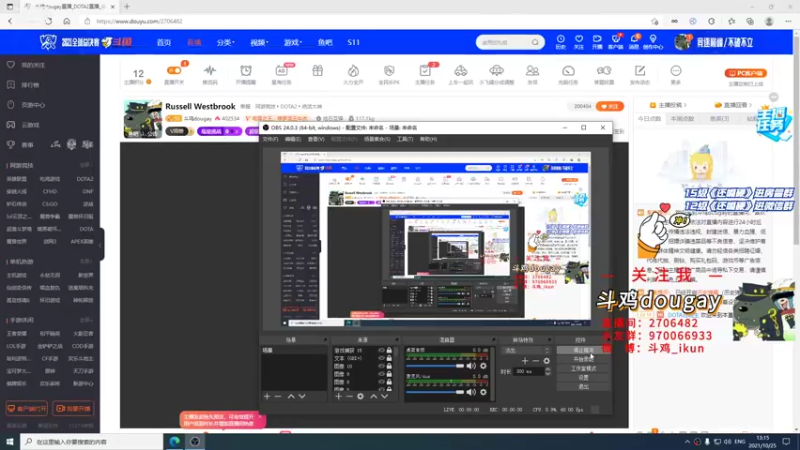
Task: Mute 麦克风/Aux speaker in OBS mixer
Action: tap(471, 392)
